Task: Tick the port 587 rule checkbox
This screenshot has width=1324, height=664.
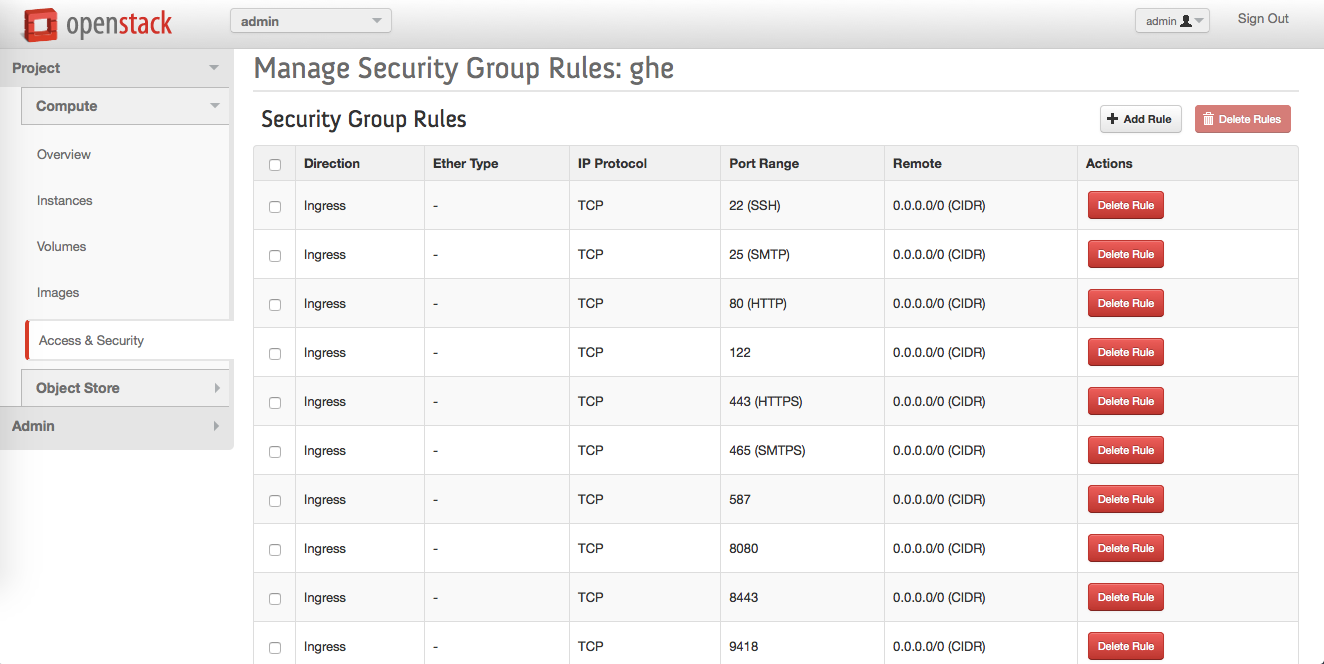Action: (275, 501)
